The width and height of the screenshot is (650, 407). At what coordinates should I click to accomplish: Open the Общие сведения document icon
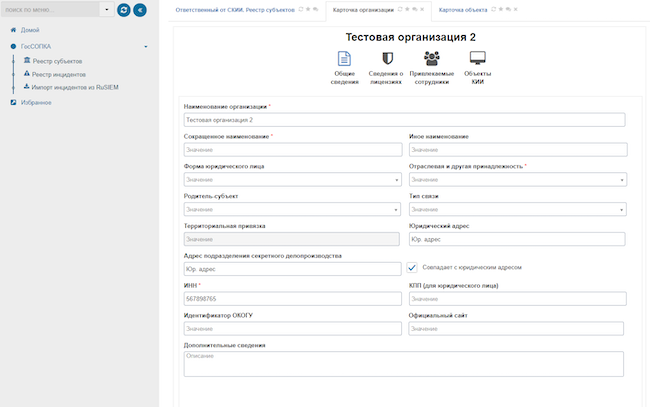[x=344, y=58]
